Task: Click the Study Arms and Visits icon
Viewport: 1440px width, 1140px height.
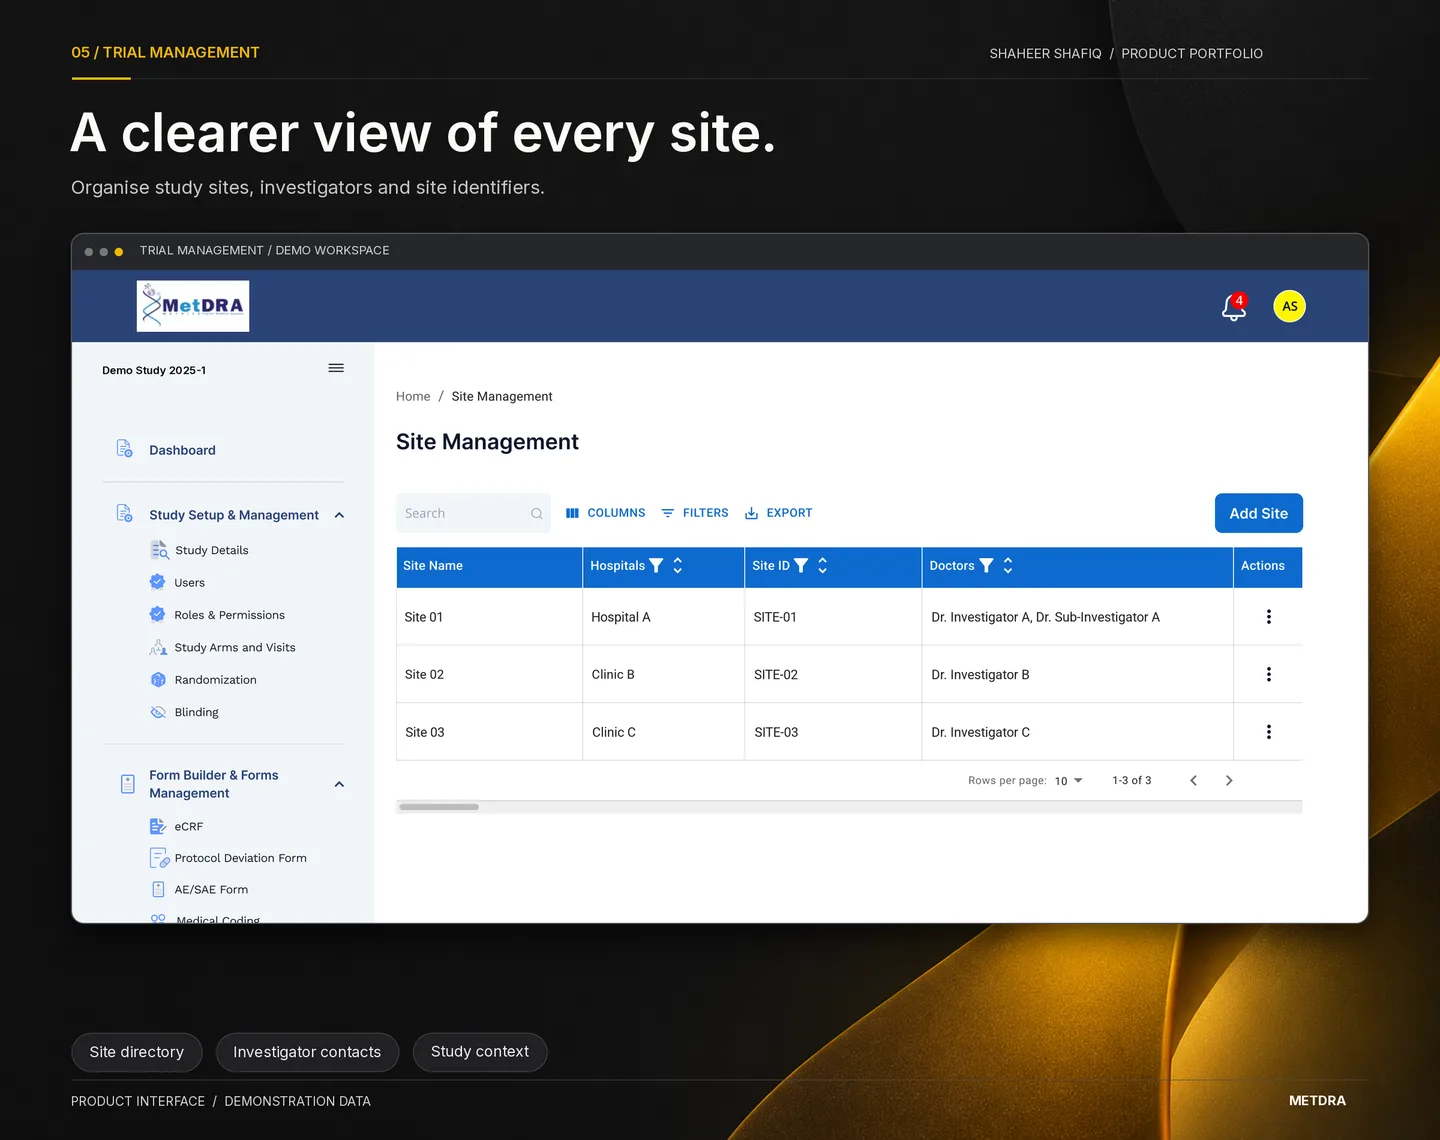Action: pyautogui.click(x=158, y=647)
